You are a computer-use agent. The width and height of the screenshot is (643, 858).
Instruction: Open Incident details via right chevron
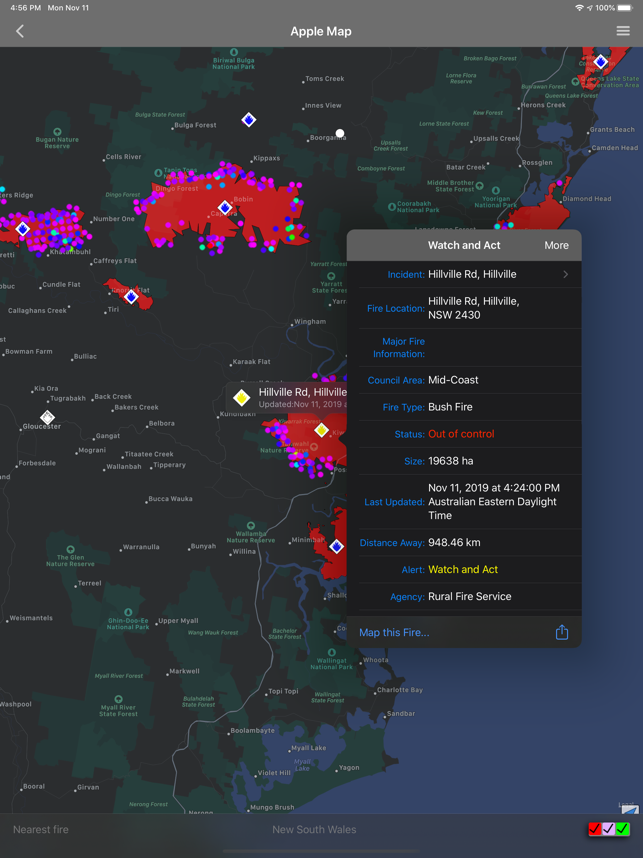click(x=566, y=274)
